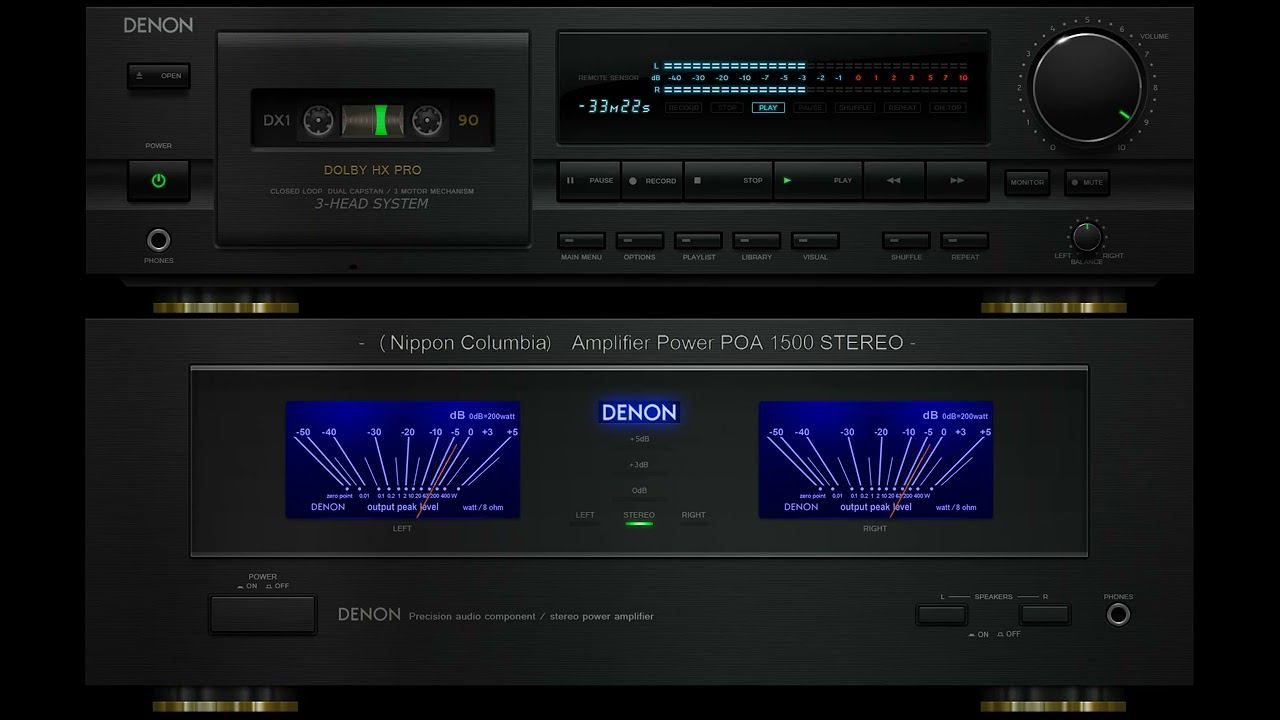Pause playback with the PAUSE button
Image resolution: width=1280 pixels, height=720 pixels.
pos(590,181)
